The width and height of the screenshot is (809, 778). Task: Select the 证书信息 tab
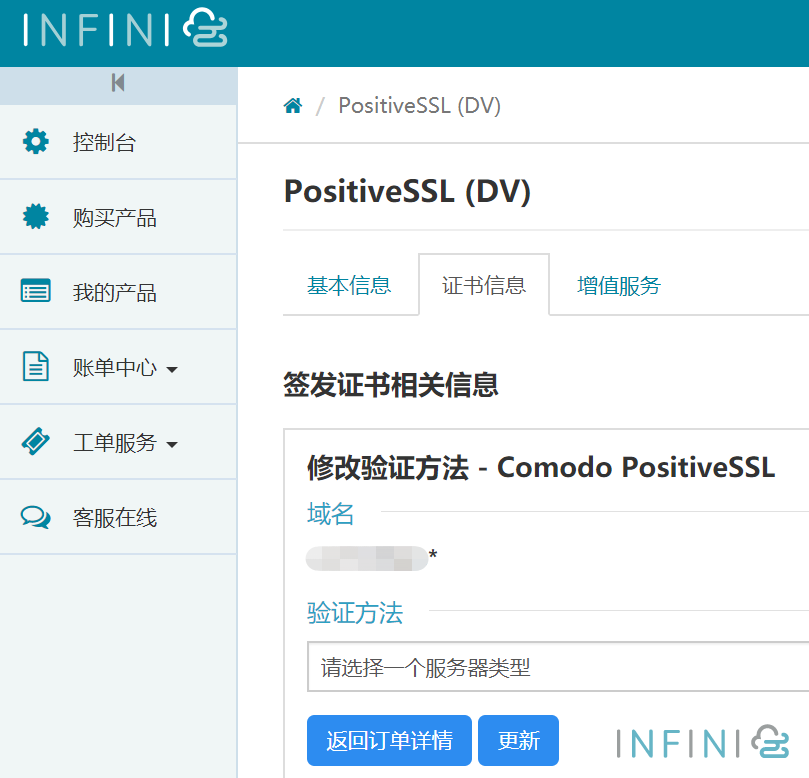[484, 285]
